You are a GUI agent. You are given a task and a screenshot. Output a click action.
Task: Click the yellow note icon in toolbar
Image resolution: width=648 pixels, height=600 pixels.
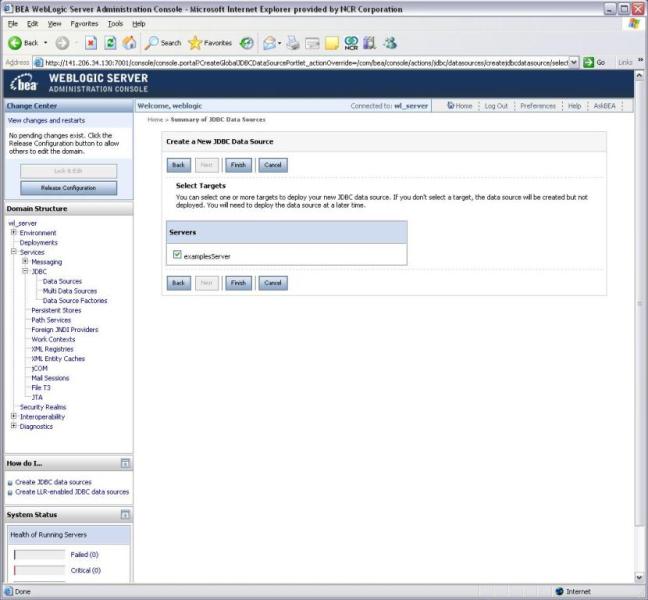coord(332,43)
